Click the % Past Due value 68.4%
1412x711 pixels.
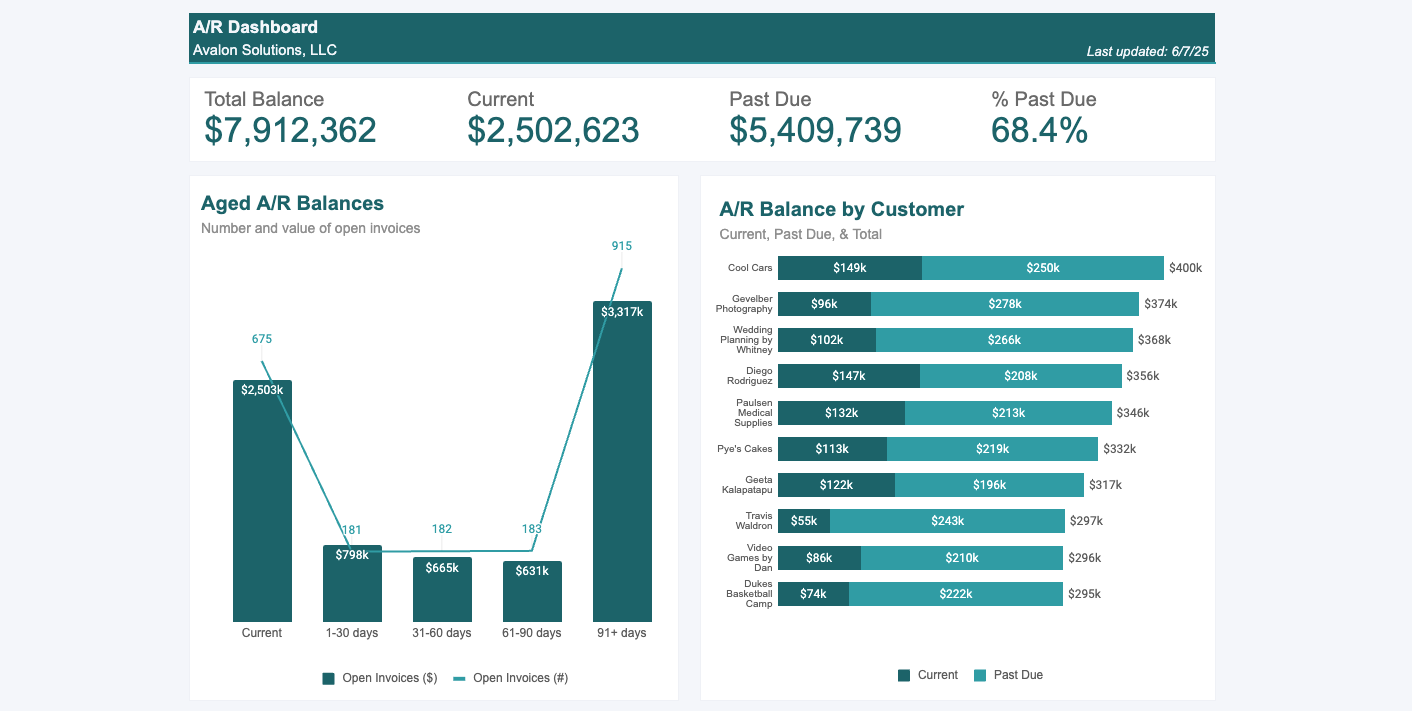click(1039, 130)
